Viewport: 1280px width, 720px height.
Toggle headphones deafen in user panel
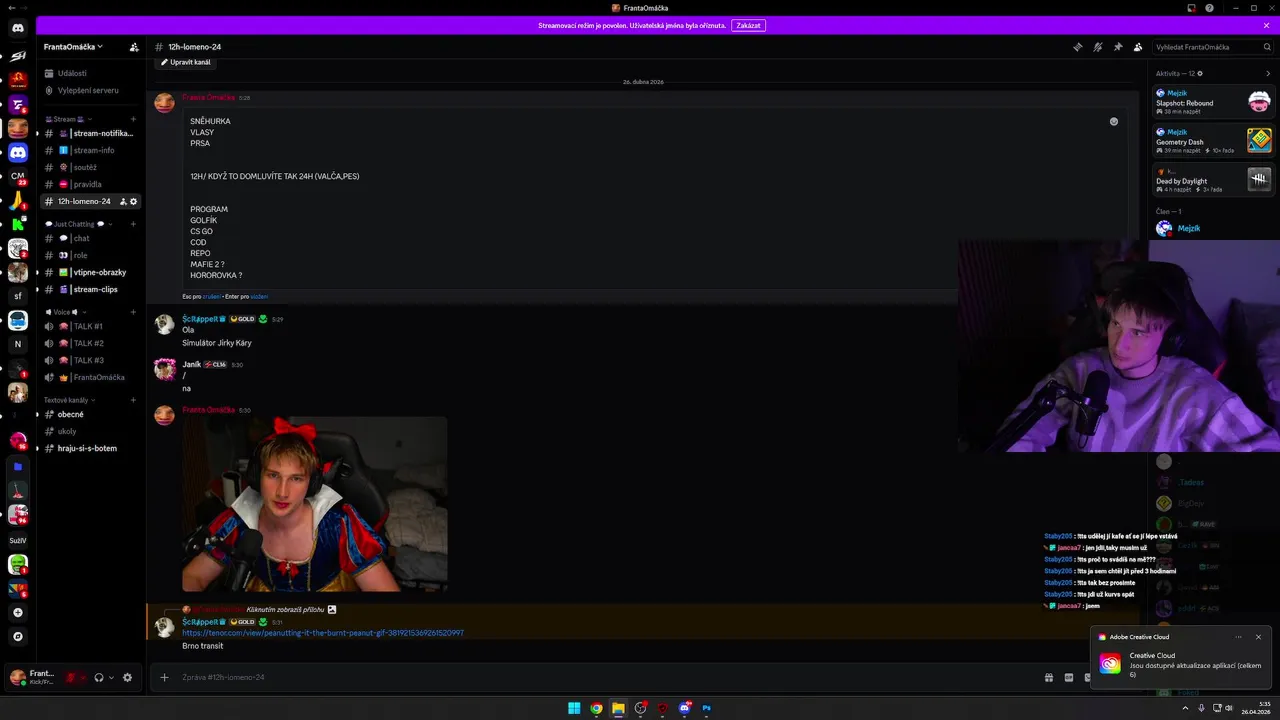pos(99,677)
